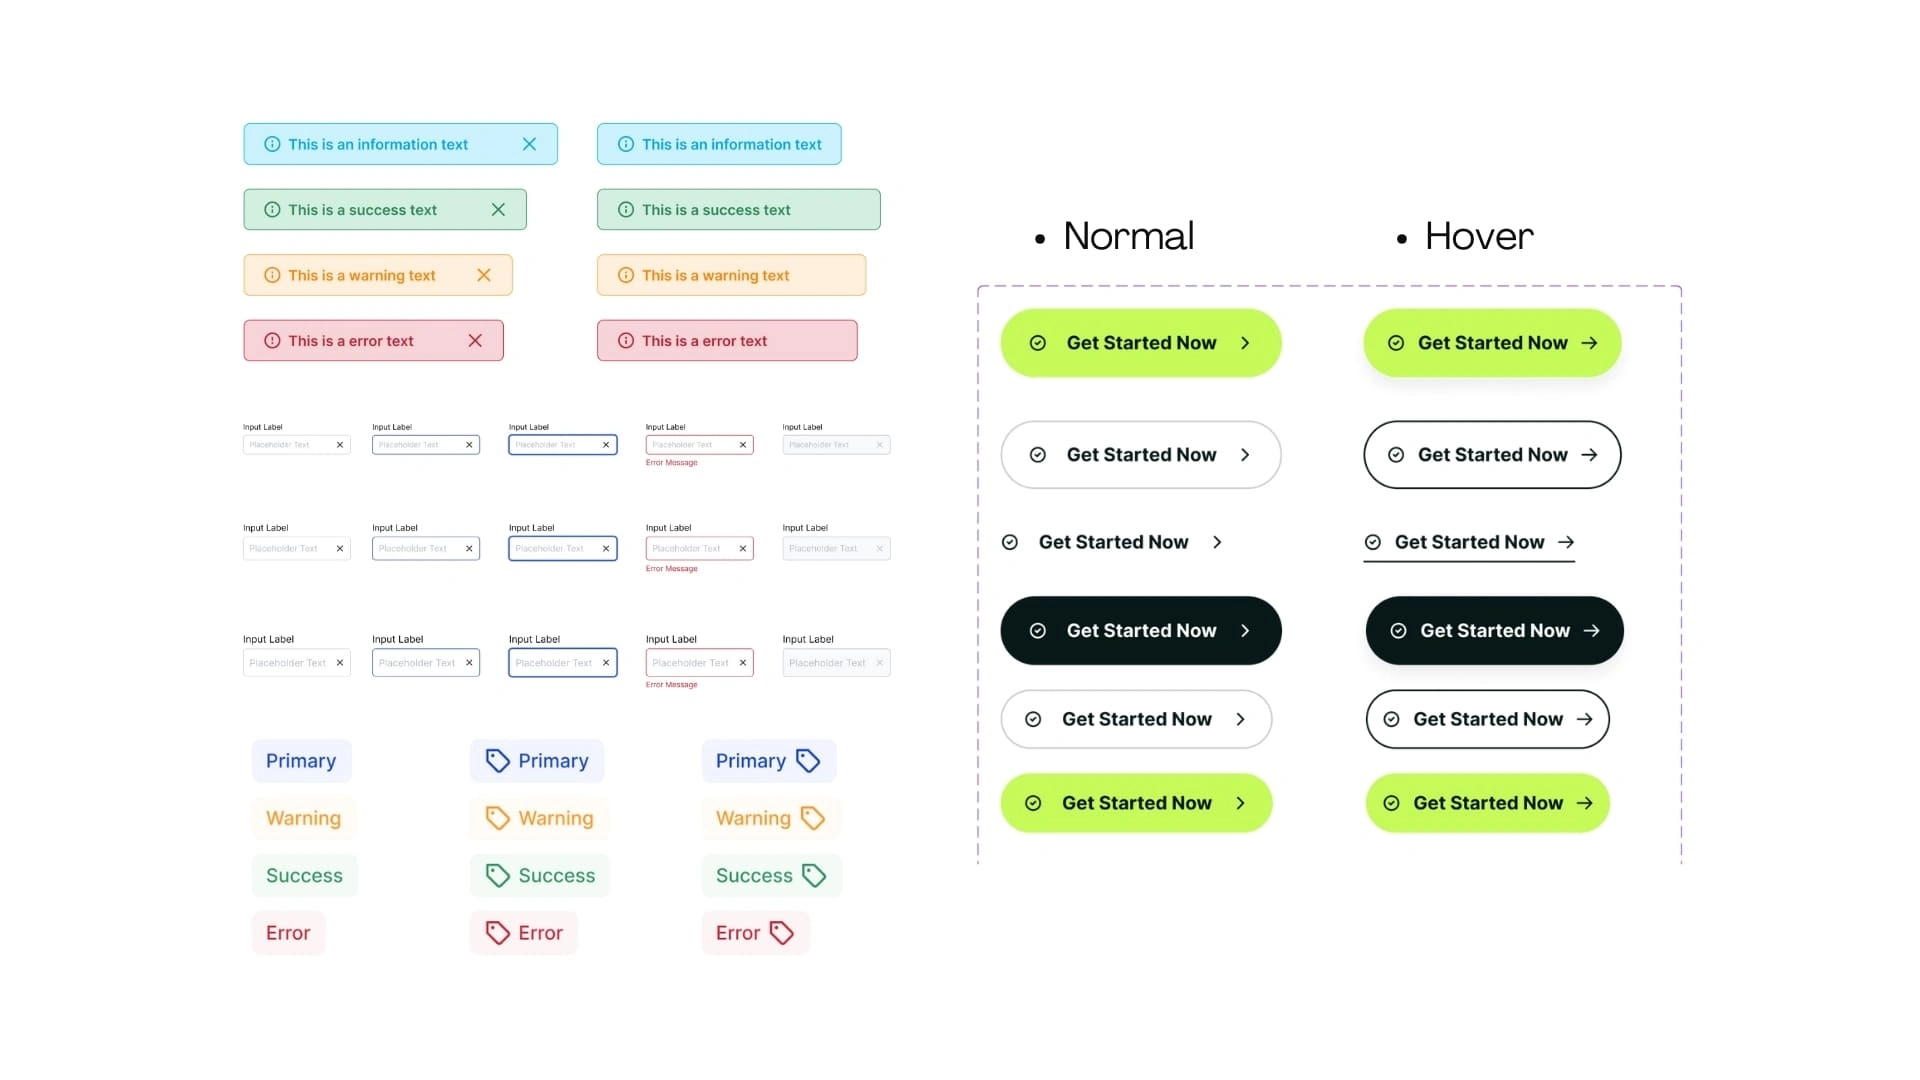Click the X clear button on first input field
Screen dimensions: 1920x1080
tap(340, 444)
